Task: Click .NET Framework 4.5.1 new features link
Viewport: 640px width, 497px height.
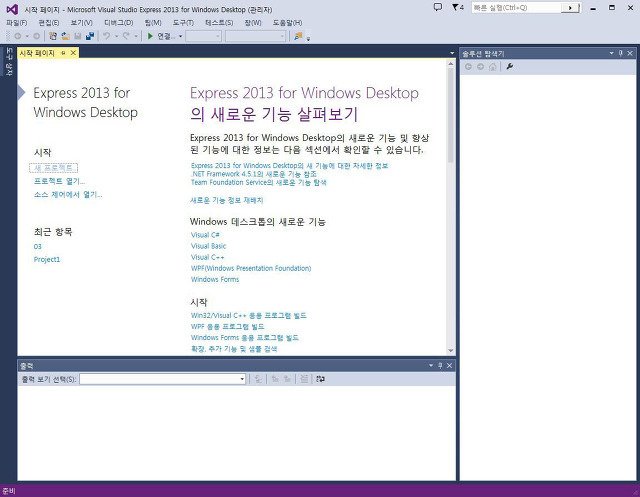Action: coord(253,174)
